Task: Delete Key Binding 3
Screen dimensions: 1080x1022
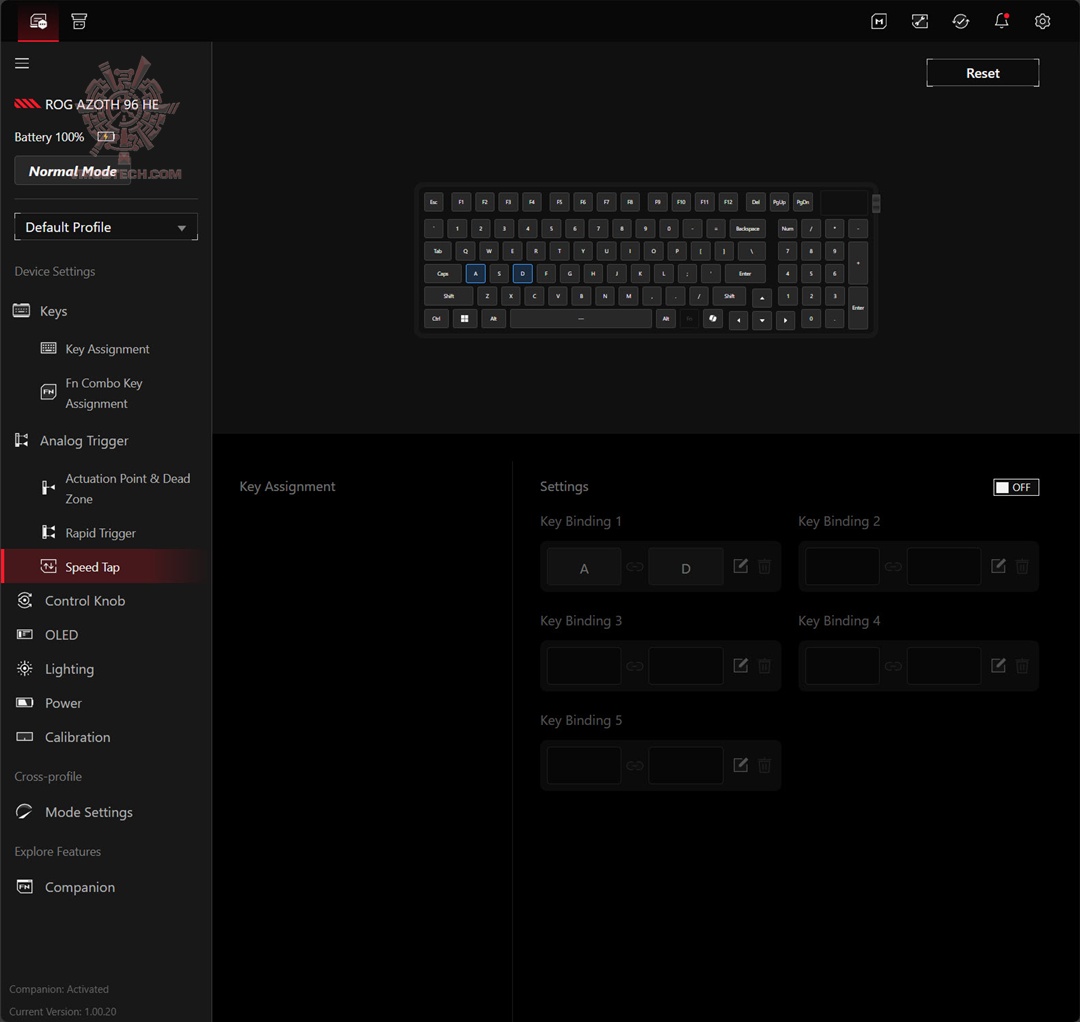Action: click(765, 666)
